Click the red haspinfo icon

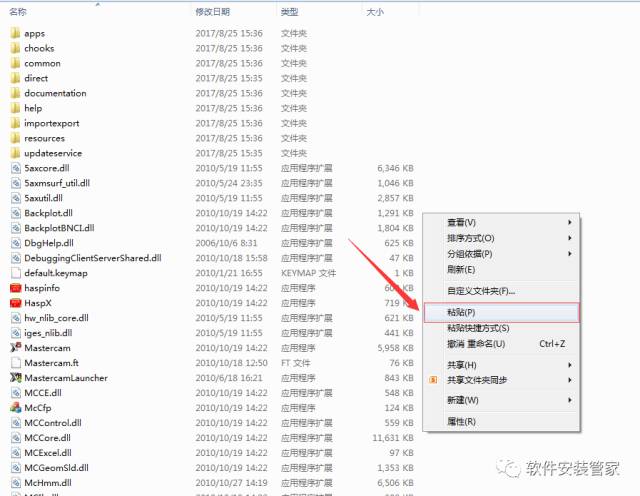click(x=15, y=288)
